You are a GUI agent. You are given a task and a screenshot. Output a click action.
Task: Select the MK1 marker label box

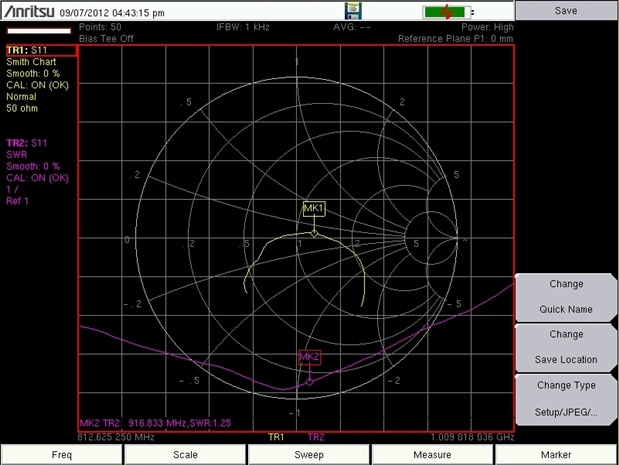tap(314, 208)
